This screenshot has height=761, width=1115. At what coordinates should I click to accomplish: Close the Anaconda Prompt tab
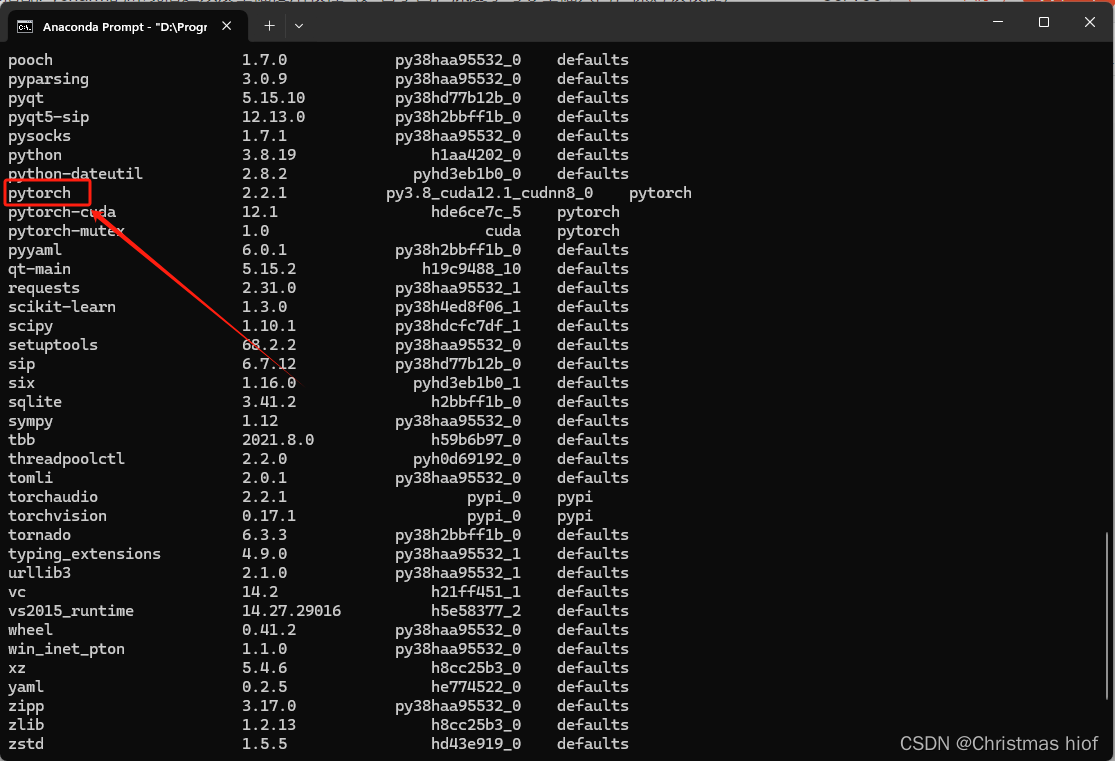coord(227,26)
